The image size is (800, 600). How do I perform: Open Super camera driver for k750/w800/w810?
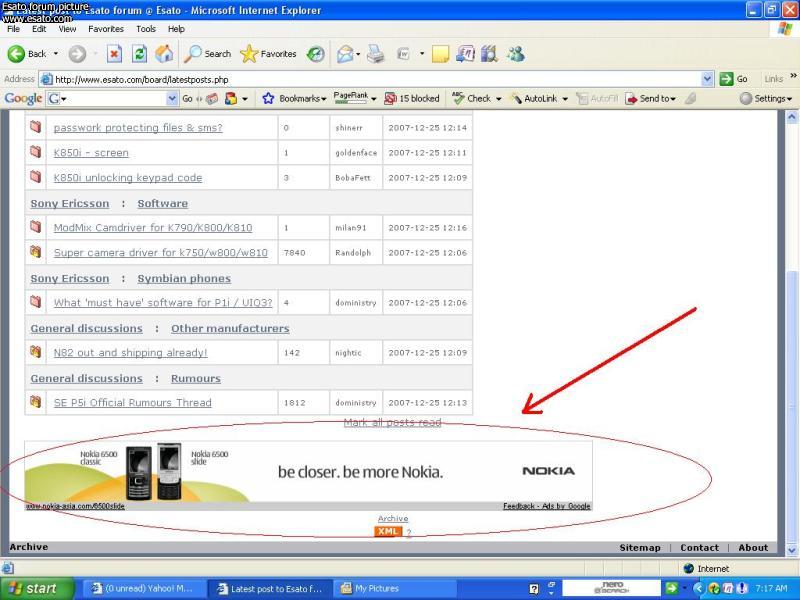[161, 253]
